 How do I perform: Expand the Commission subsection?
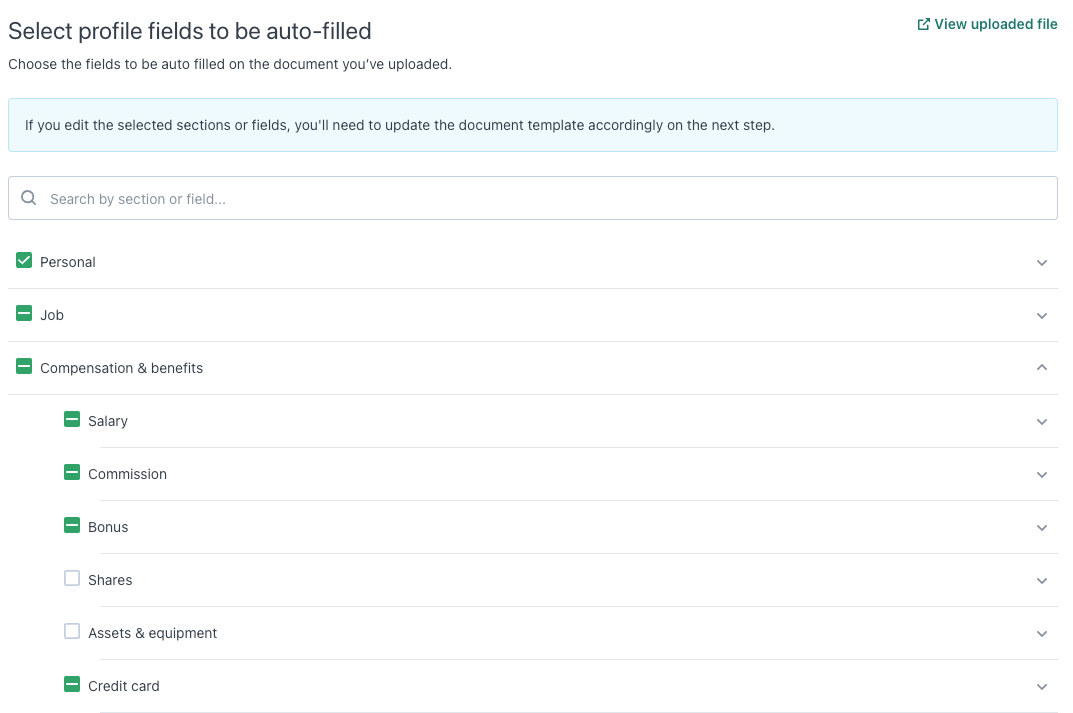(1041, 474)
